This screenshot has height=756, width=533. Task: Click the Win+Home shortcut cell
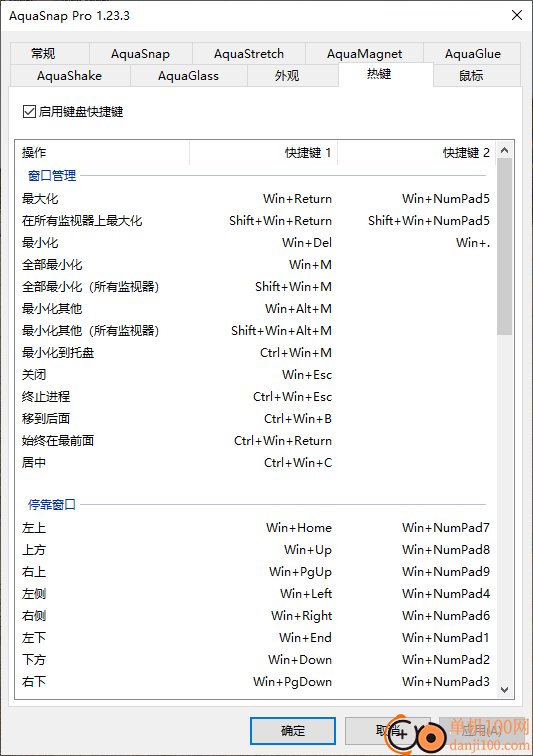pos(299,528)
